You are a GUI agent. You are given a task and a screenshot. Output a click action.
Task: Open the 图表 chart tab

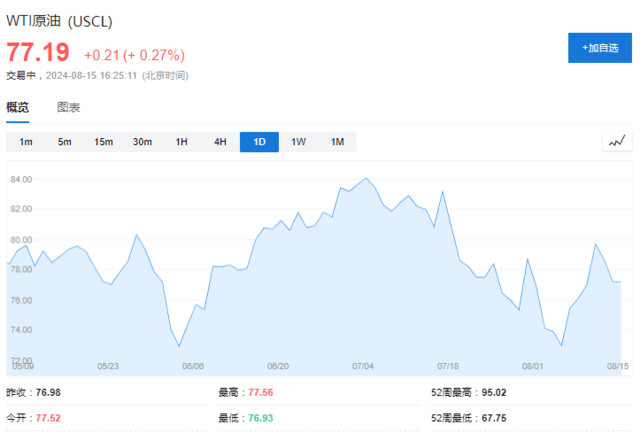(x=68, y=107)
